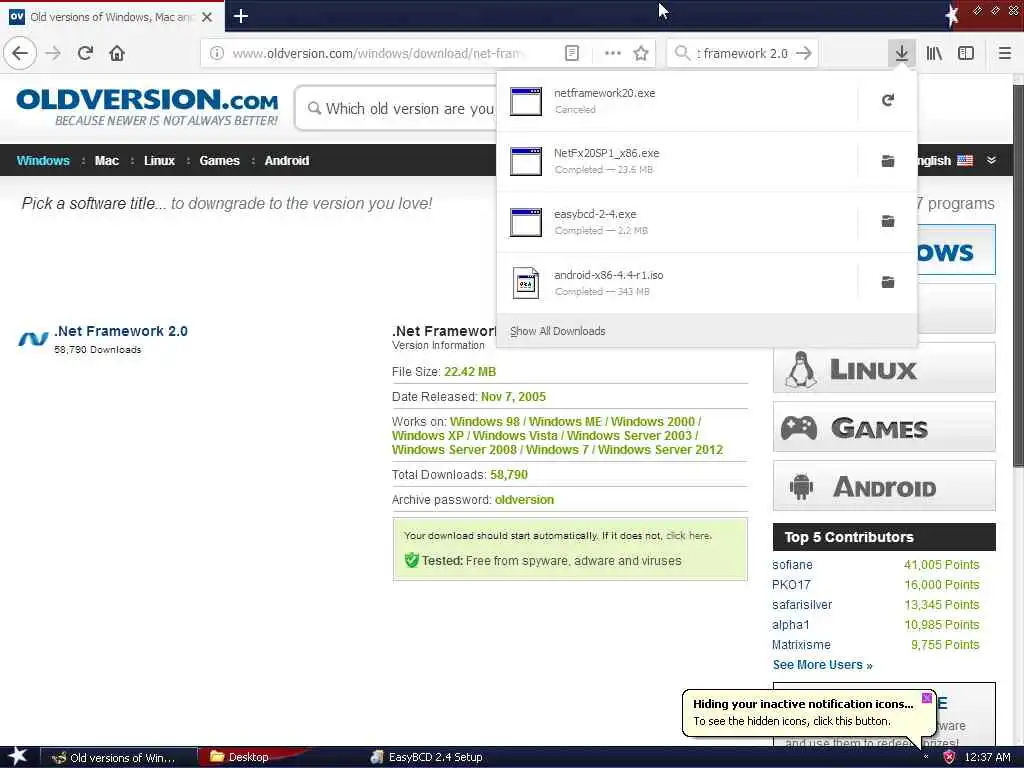Viewport: 1024px width, 768px height.
Task: Click the forward navigation arrow
Action: coord(53,53)
